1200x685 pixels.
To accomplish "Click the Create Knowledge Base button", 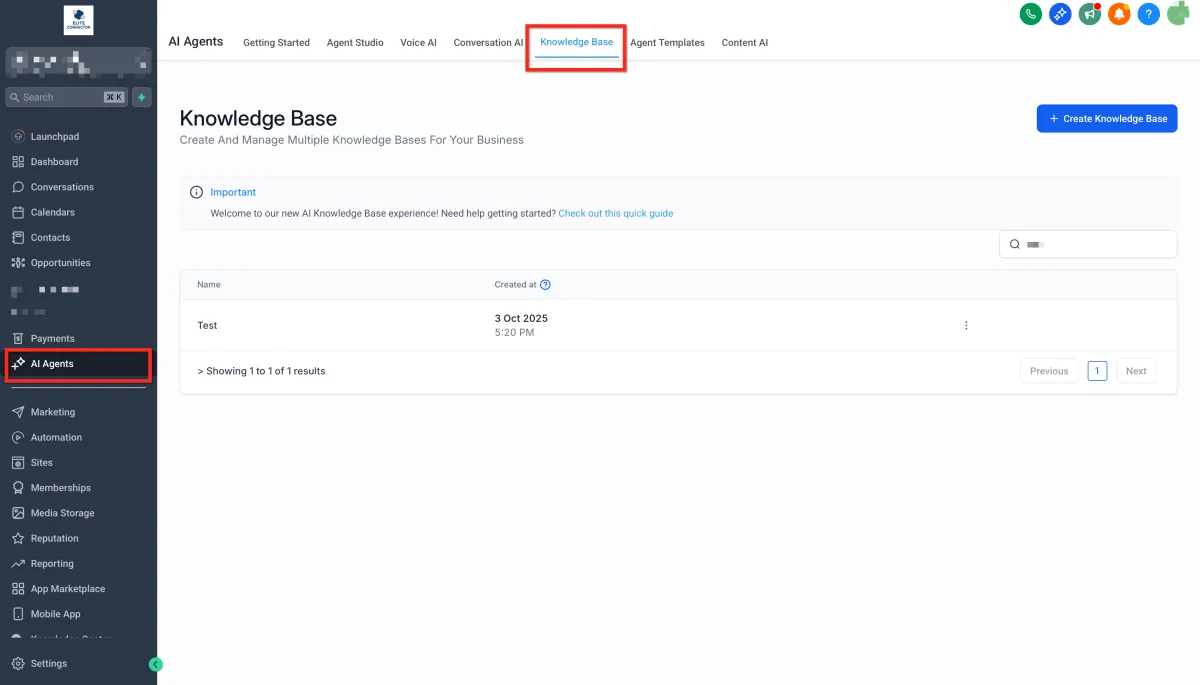I will click(x=1107, y=118).
